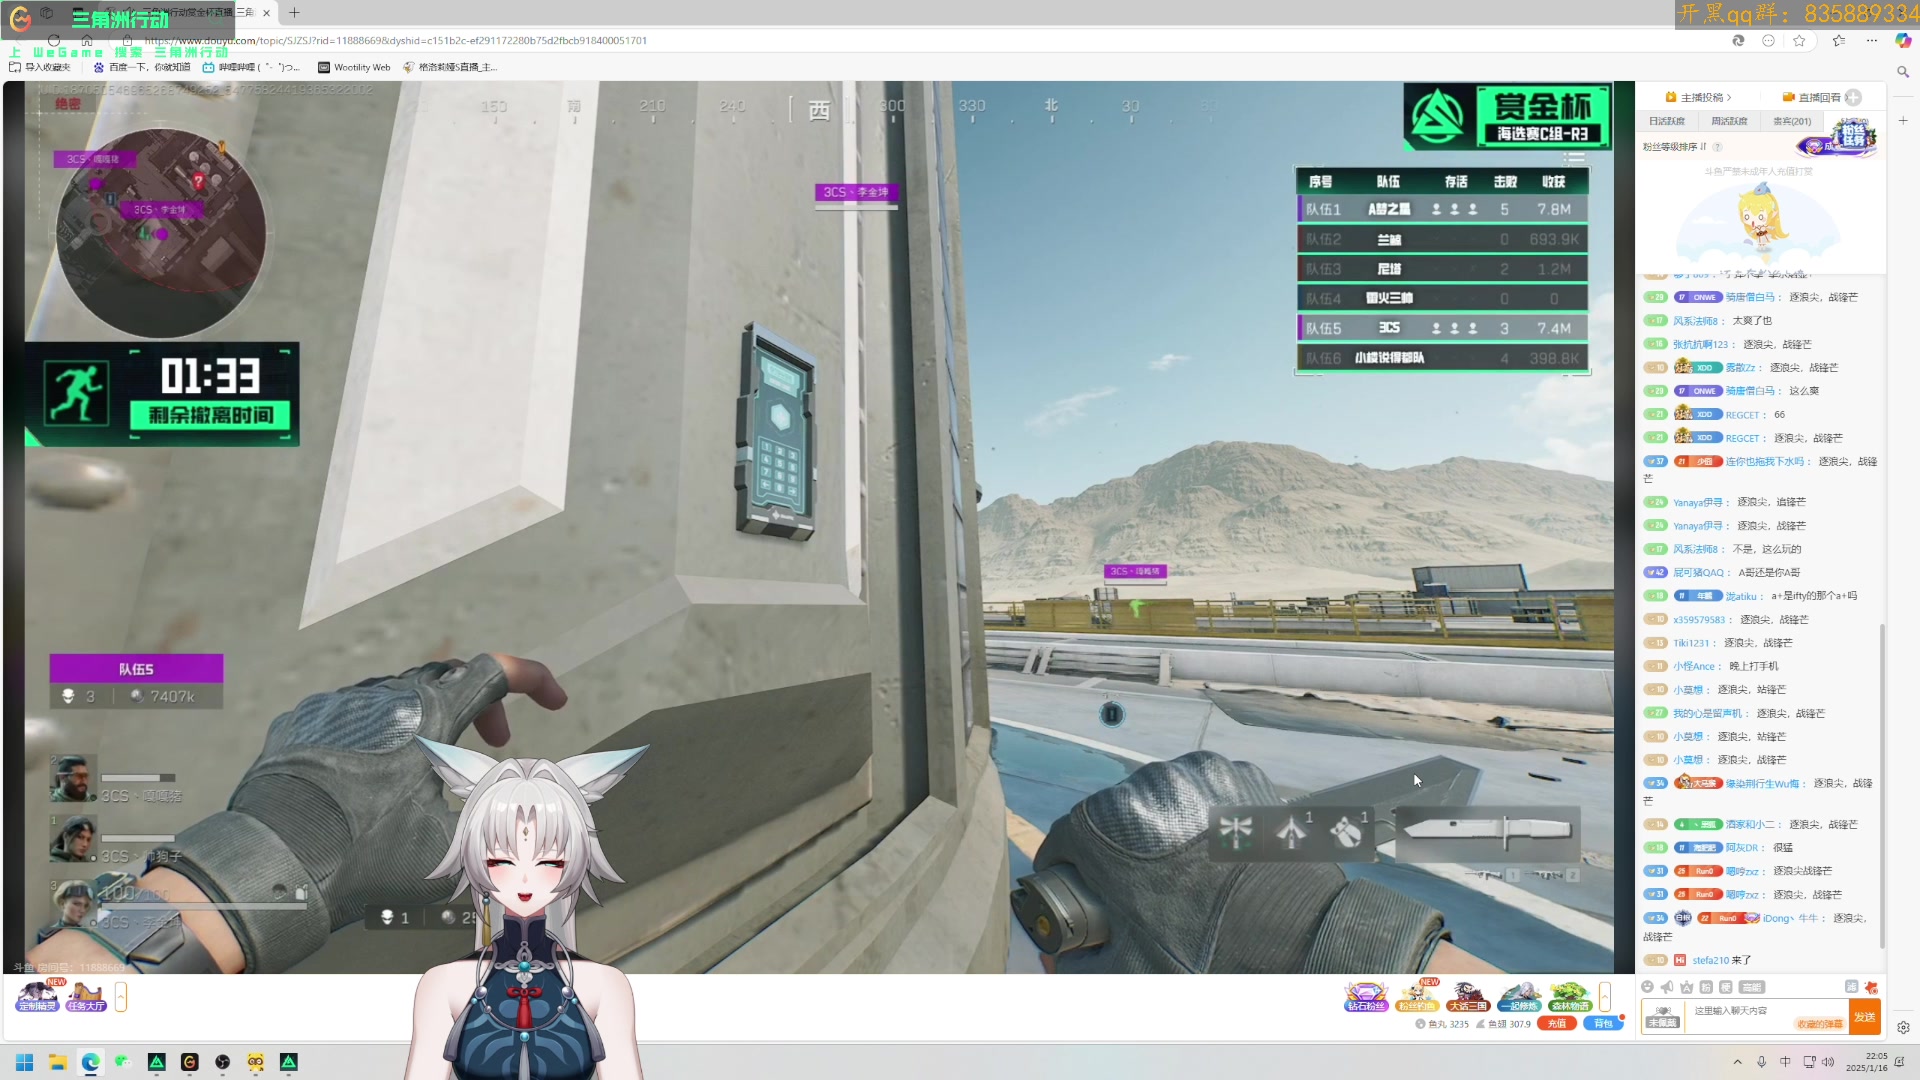This screenshot has width=1920, height=1080.
Task: Expand the left activity panel chevron
Action: tap(121, 997)
